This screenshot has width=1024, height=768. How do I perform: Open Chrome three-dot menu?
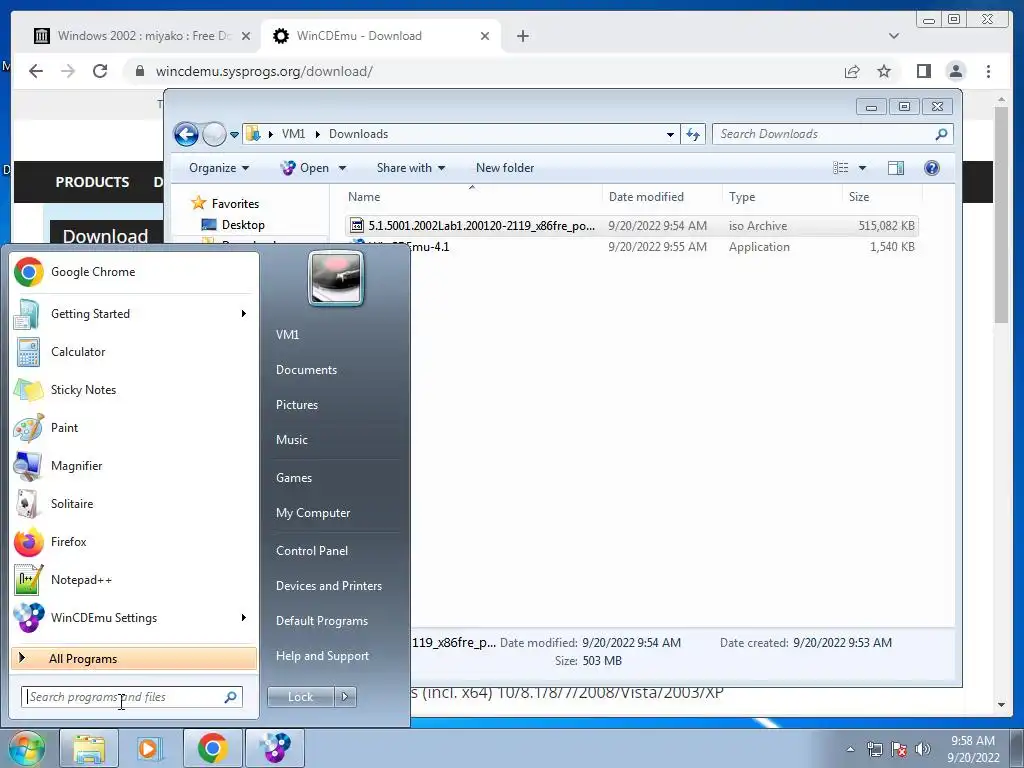coord(988,71)
